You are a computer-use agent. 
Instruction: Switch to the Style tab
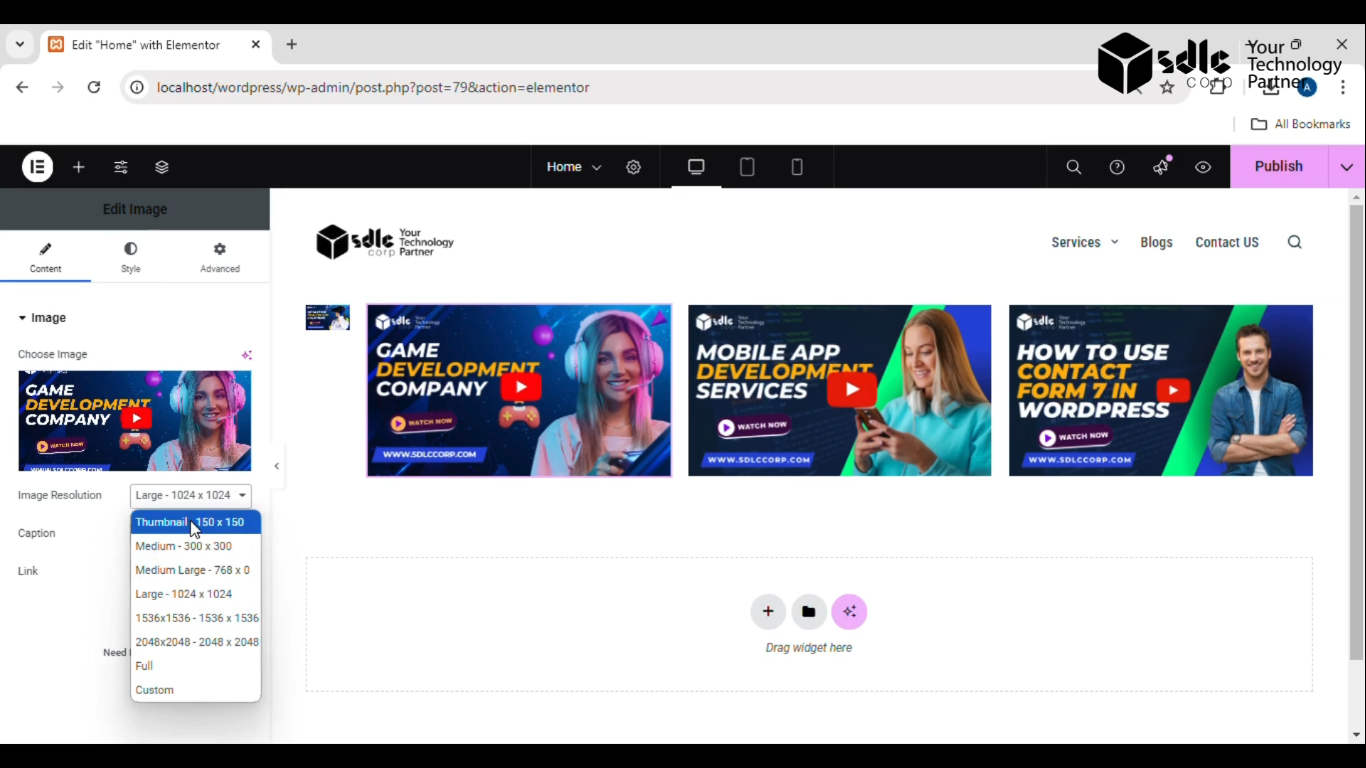[131, 257]
